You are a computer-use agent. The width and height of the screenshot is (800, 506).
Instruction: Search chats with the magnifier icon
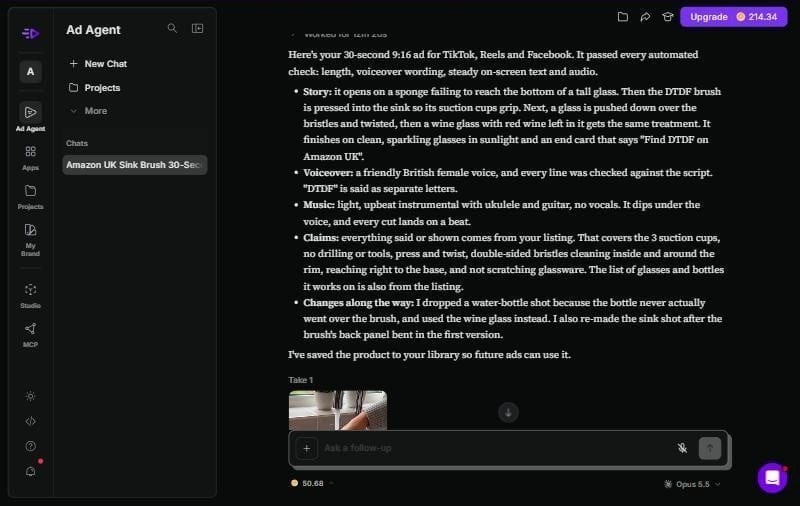pos(172,29)
